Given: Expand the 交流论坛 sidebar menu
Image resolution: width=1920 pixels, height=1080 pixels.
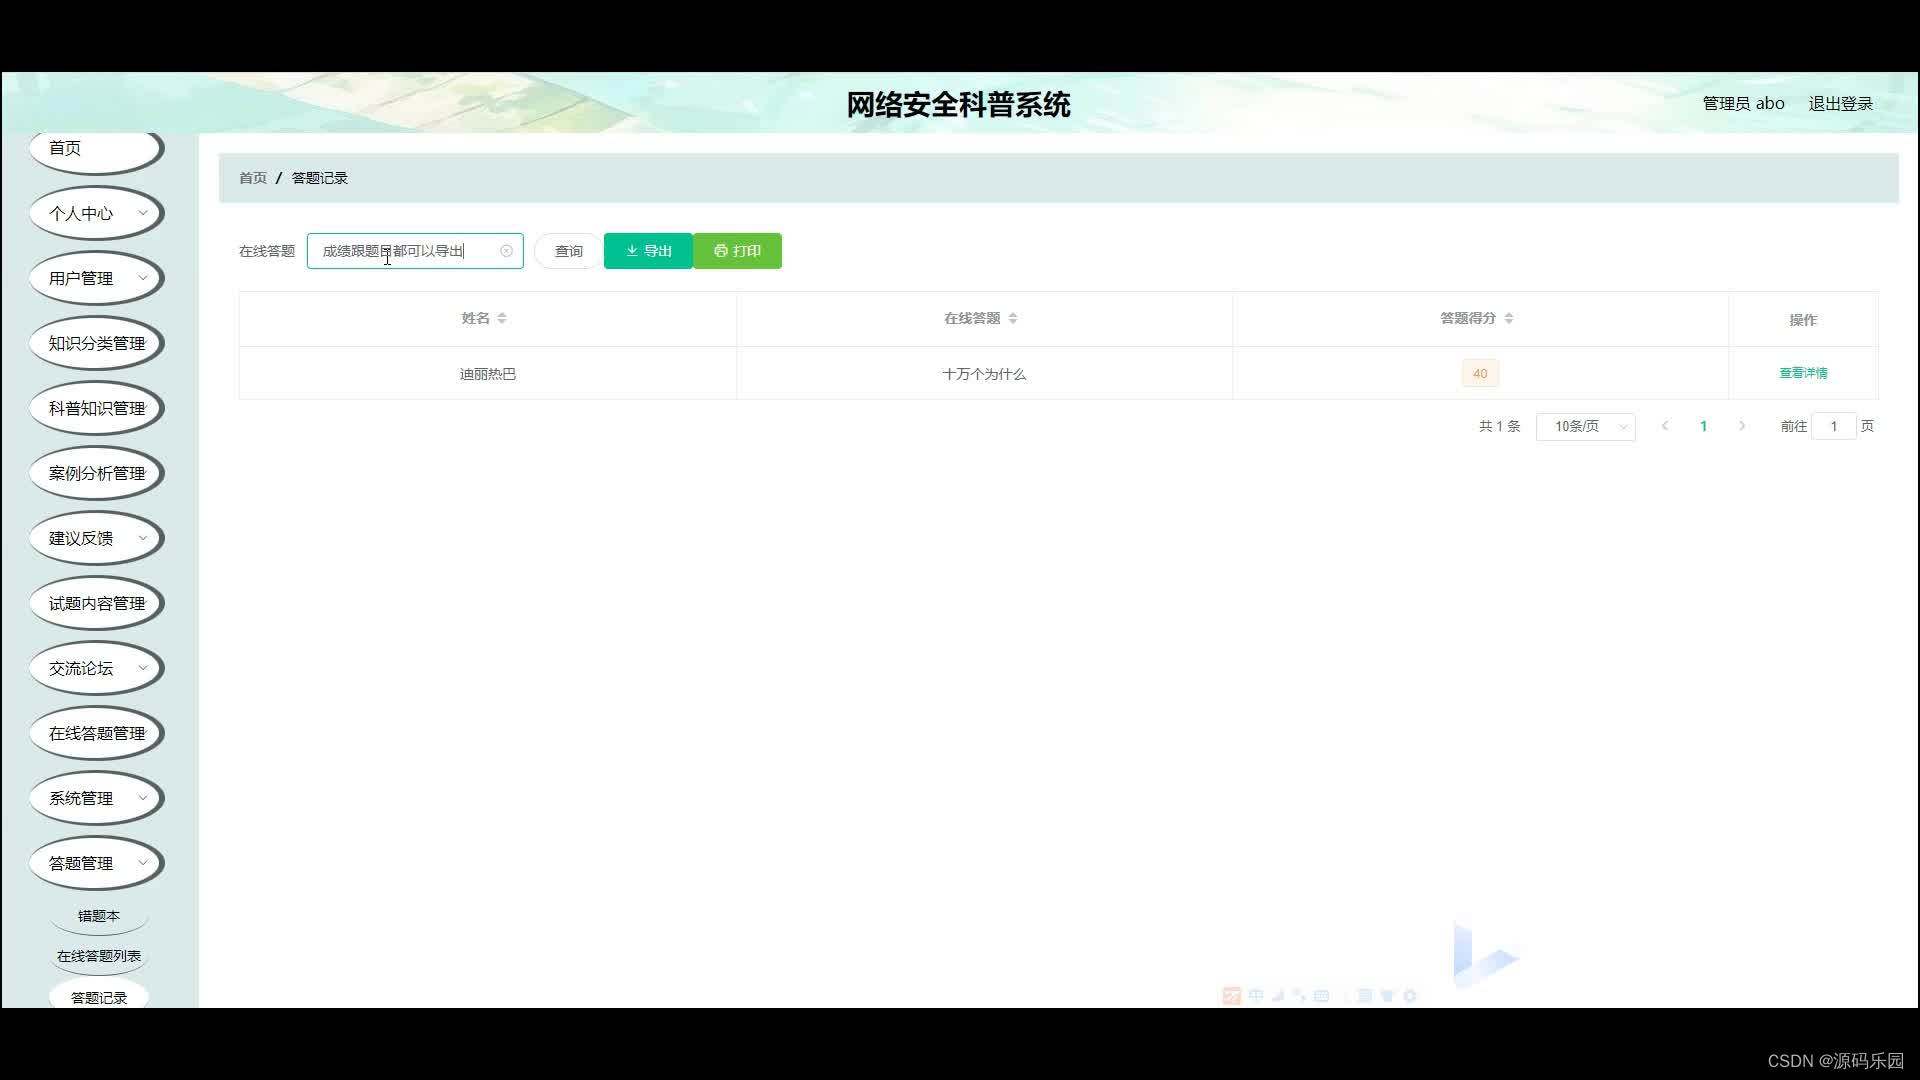Looking at the screenshot, I should 96,668.
